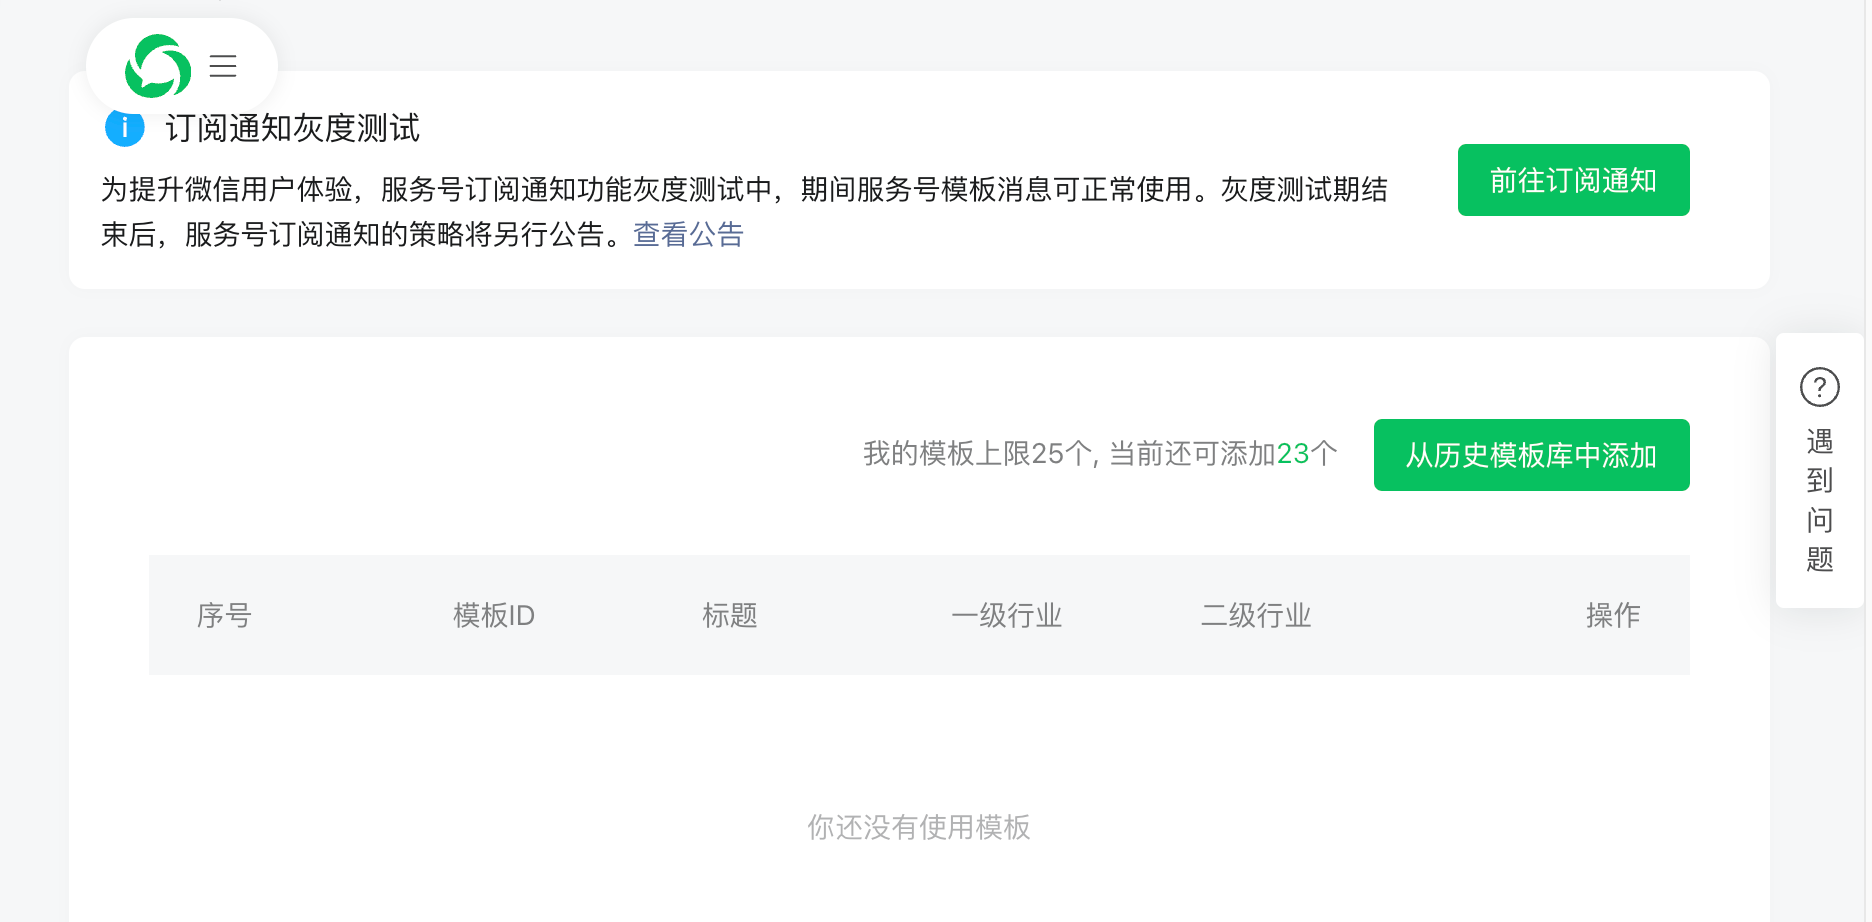Open the 查看公告 link
This screenshot has width=1872, height=922.
(x=688, y=234)
